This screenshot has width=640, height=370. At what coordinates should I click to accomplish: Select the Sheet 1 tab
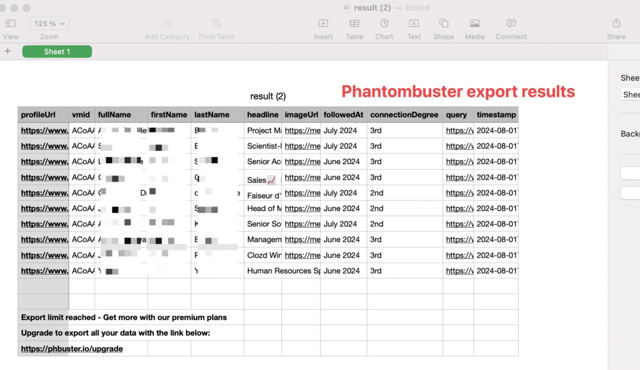tap(57, 52)
